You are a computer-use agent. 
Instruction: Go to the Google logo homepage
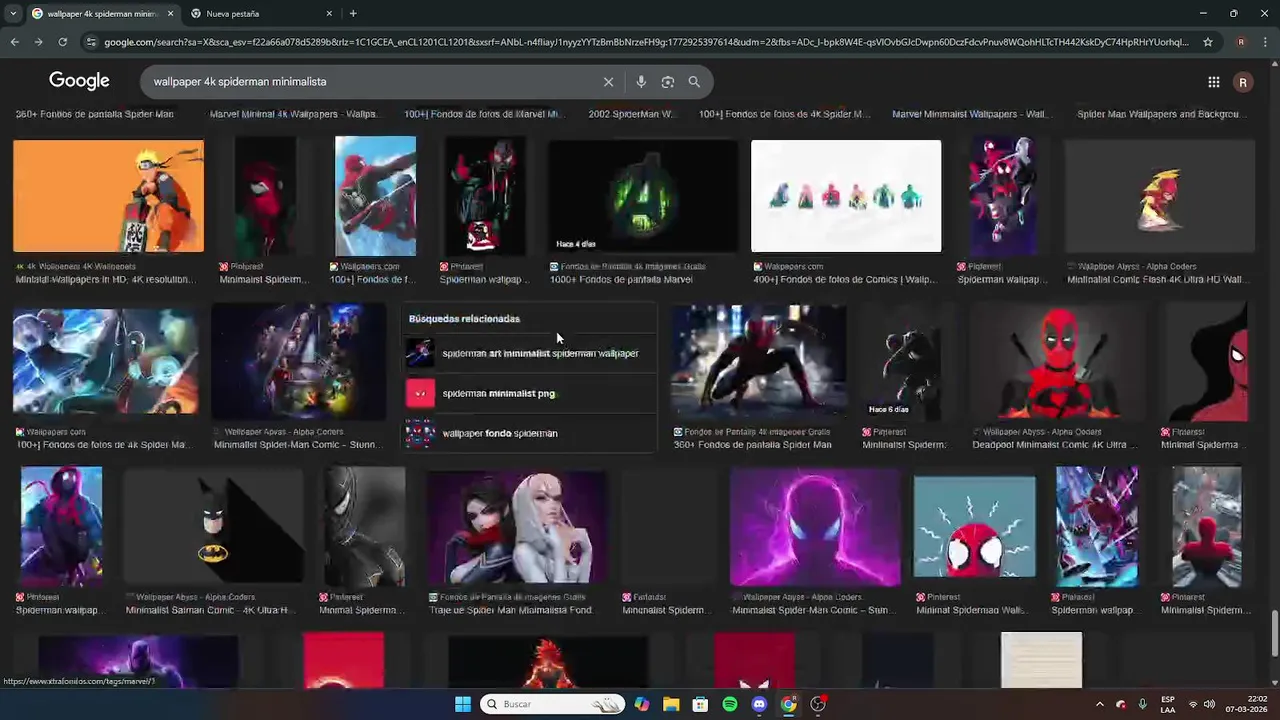coord(79,81)
